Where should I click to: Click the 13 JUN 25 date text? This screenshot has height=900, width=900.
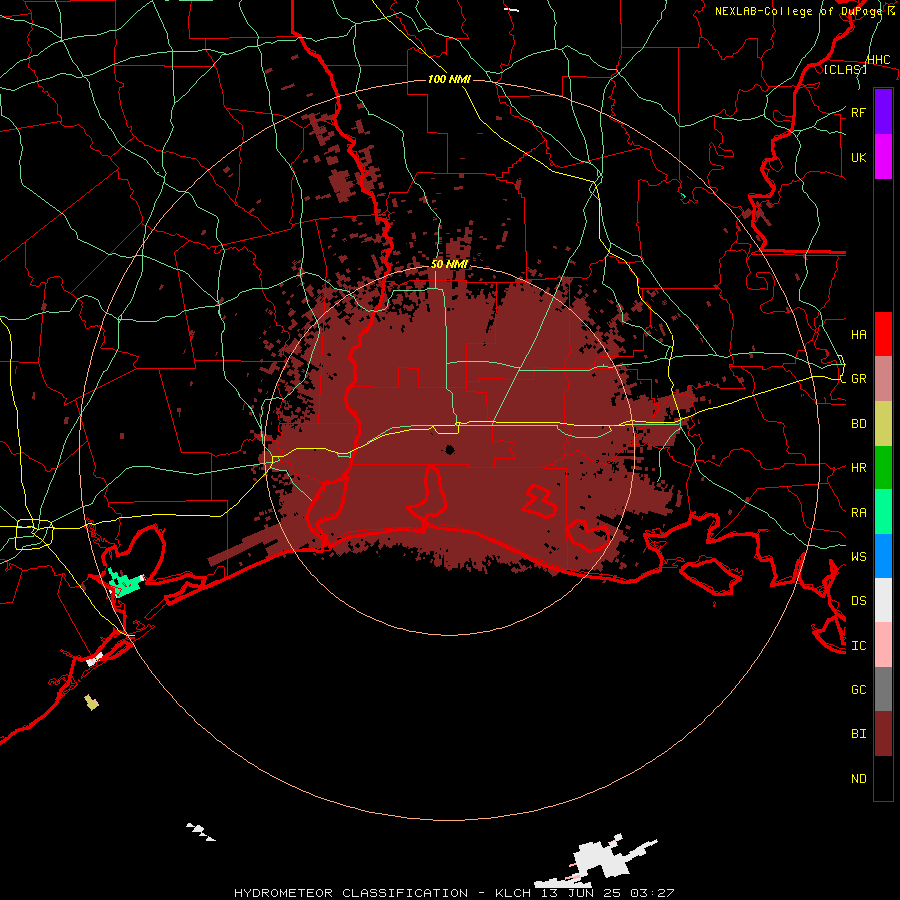581,893
